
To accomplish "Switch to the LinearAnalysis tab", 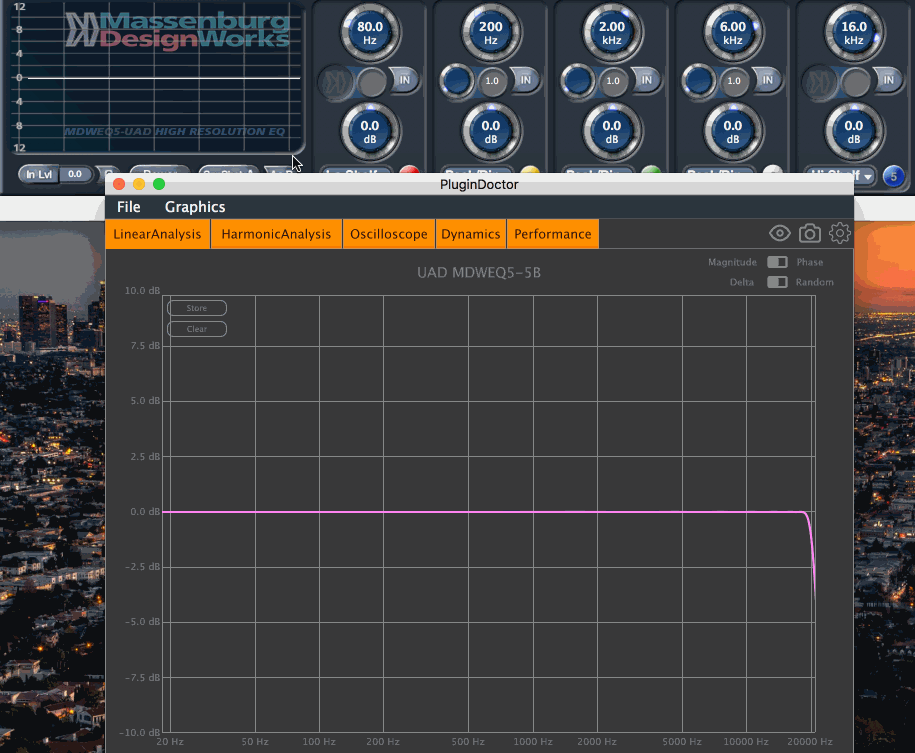I will pyautogui.click(x=158, y=234).
